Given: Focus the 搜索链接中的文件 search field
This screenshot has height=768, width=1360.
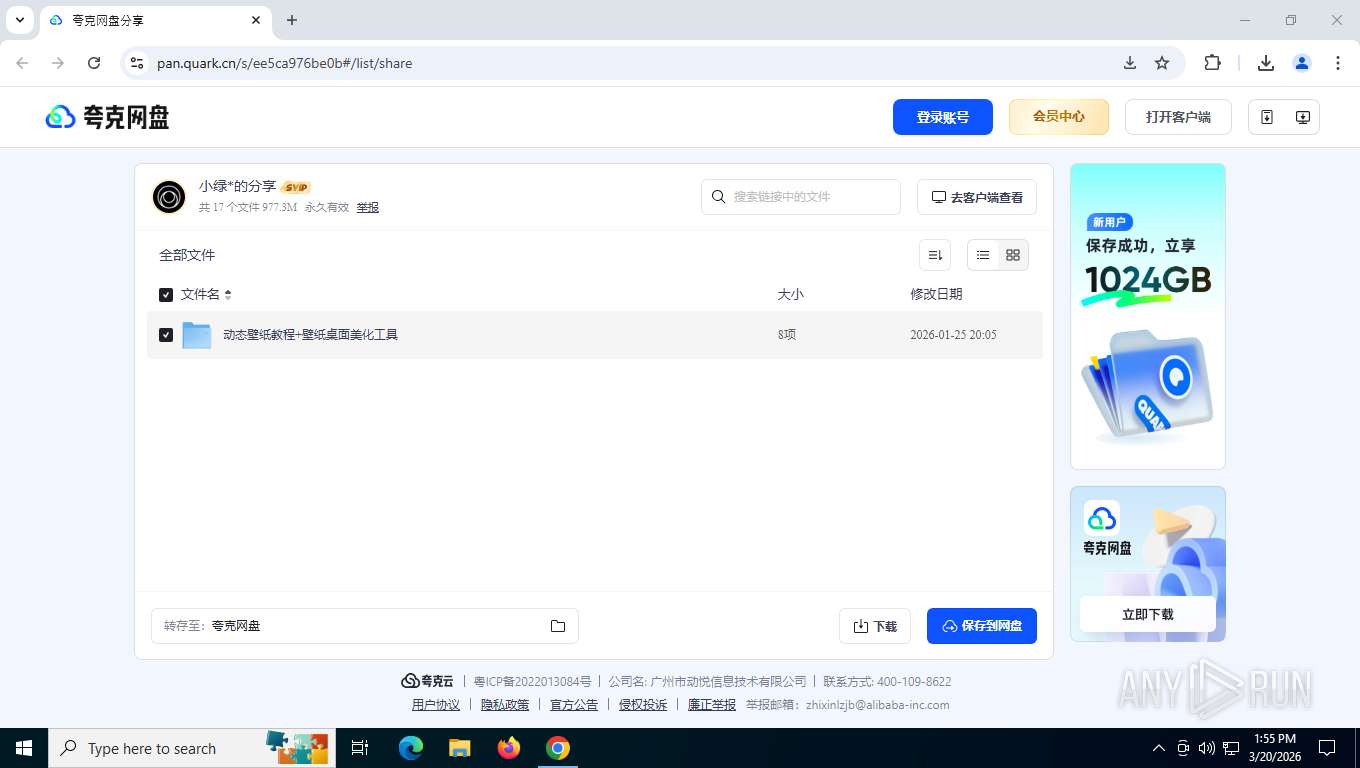Looking at the screenshot, I should click(x=801, y=197).
